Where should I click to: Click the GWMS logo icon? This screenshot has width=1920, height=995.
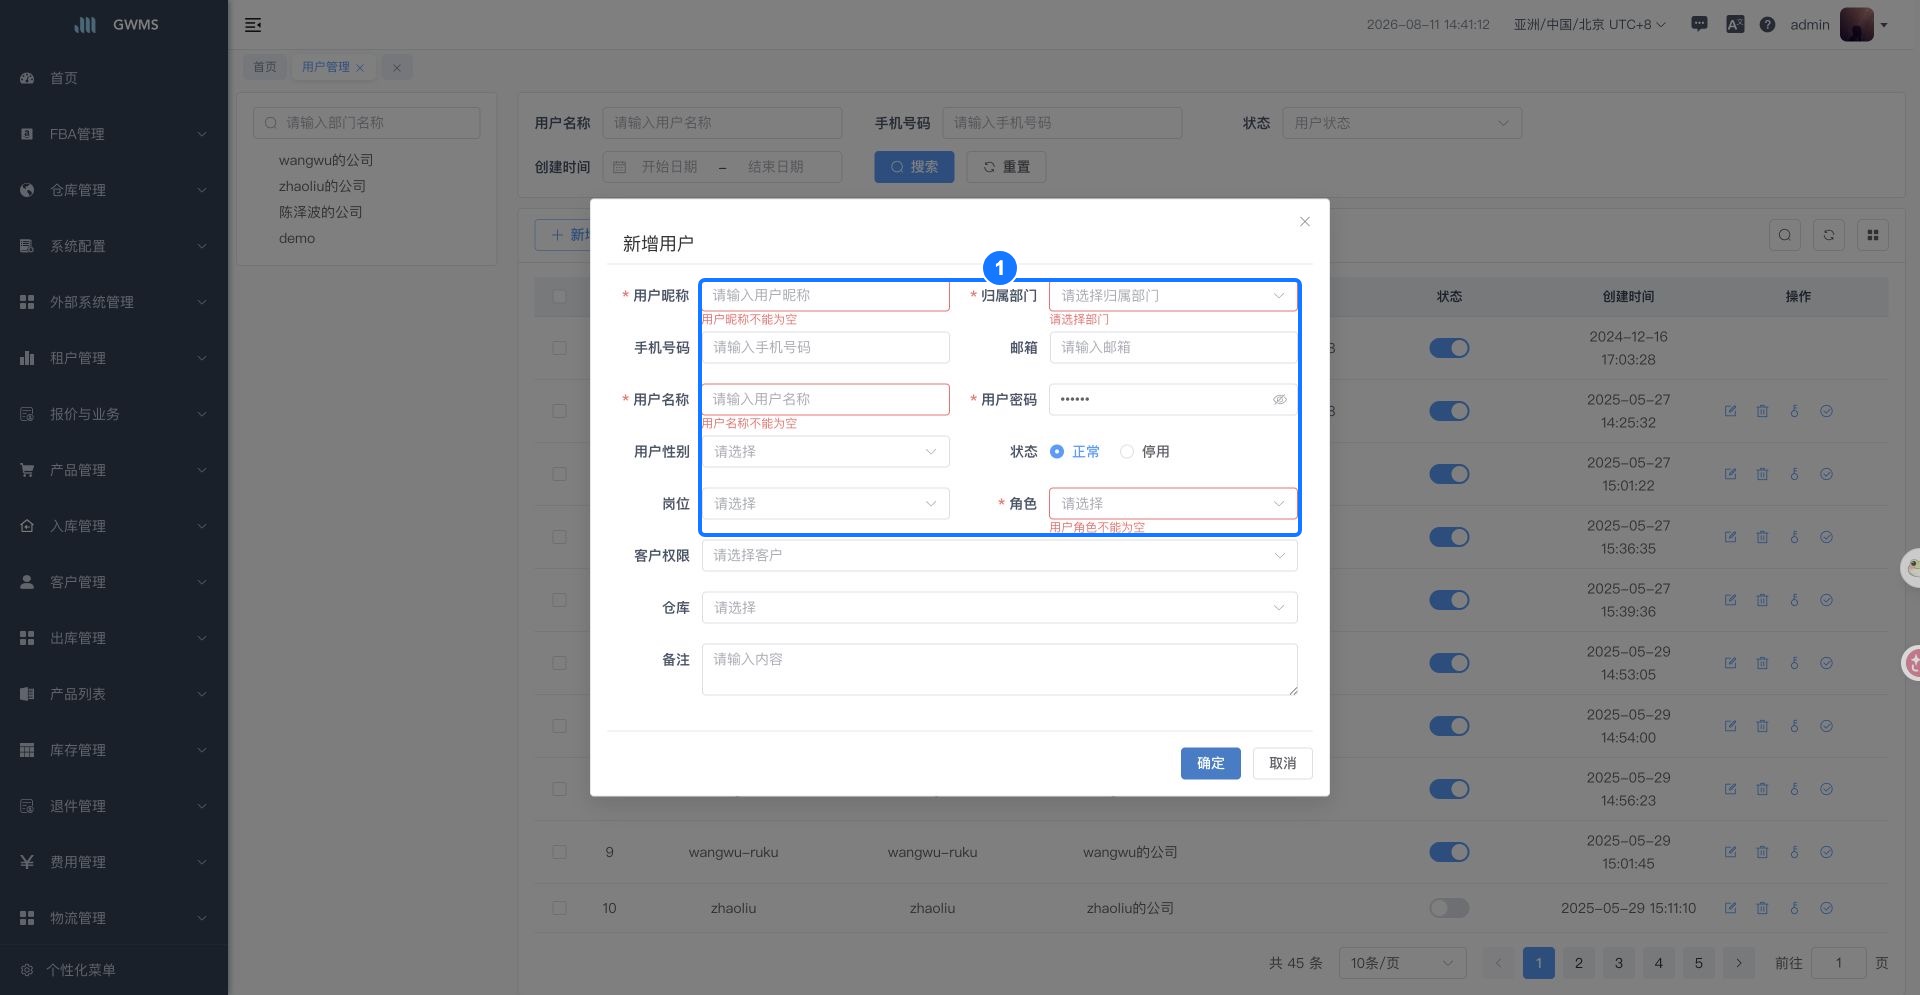[x=86, y=25]
